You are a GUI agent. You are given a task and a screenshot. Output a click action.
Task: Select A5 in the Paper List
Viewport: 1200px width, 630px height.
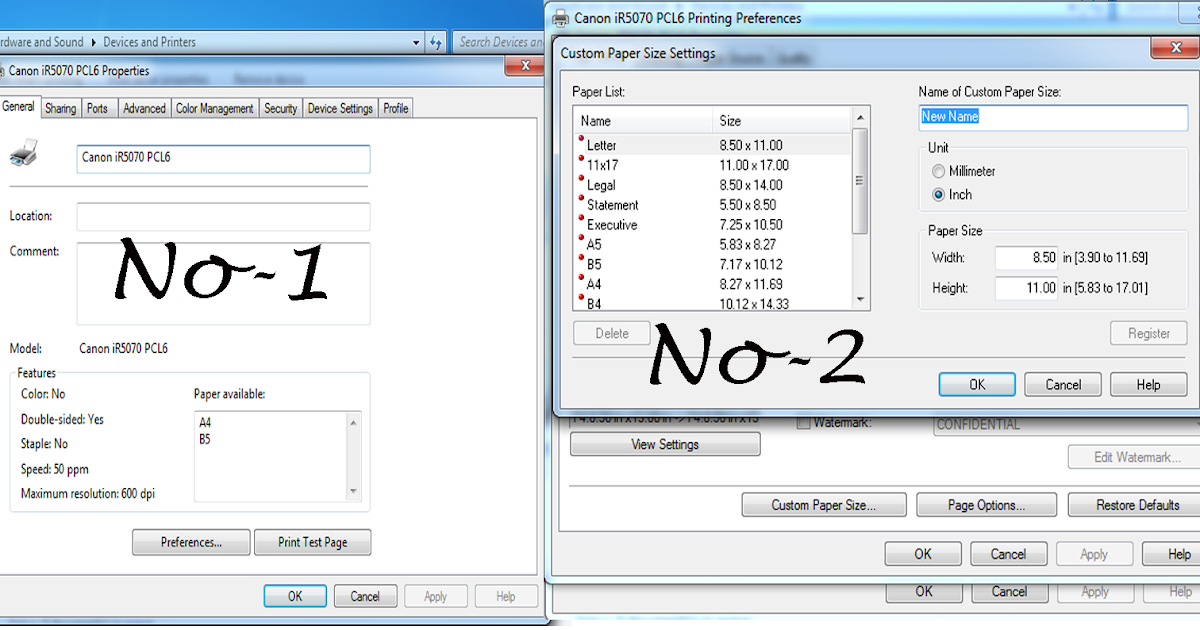(714, 244)
